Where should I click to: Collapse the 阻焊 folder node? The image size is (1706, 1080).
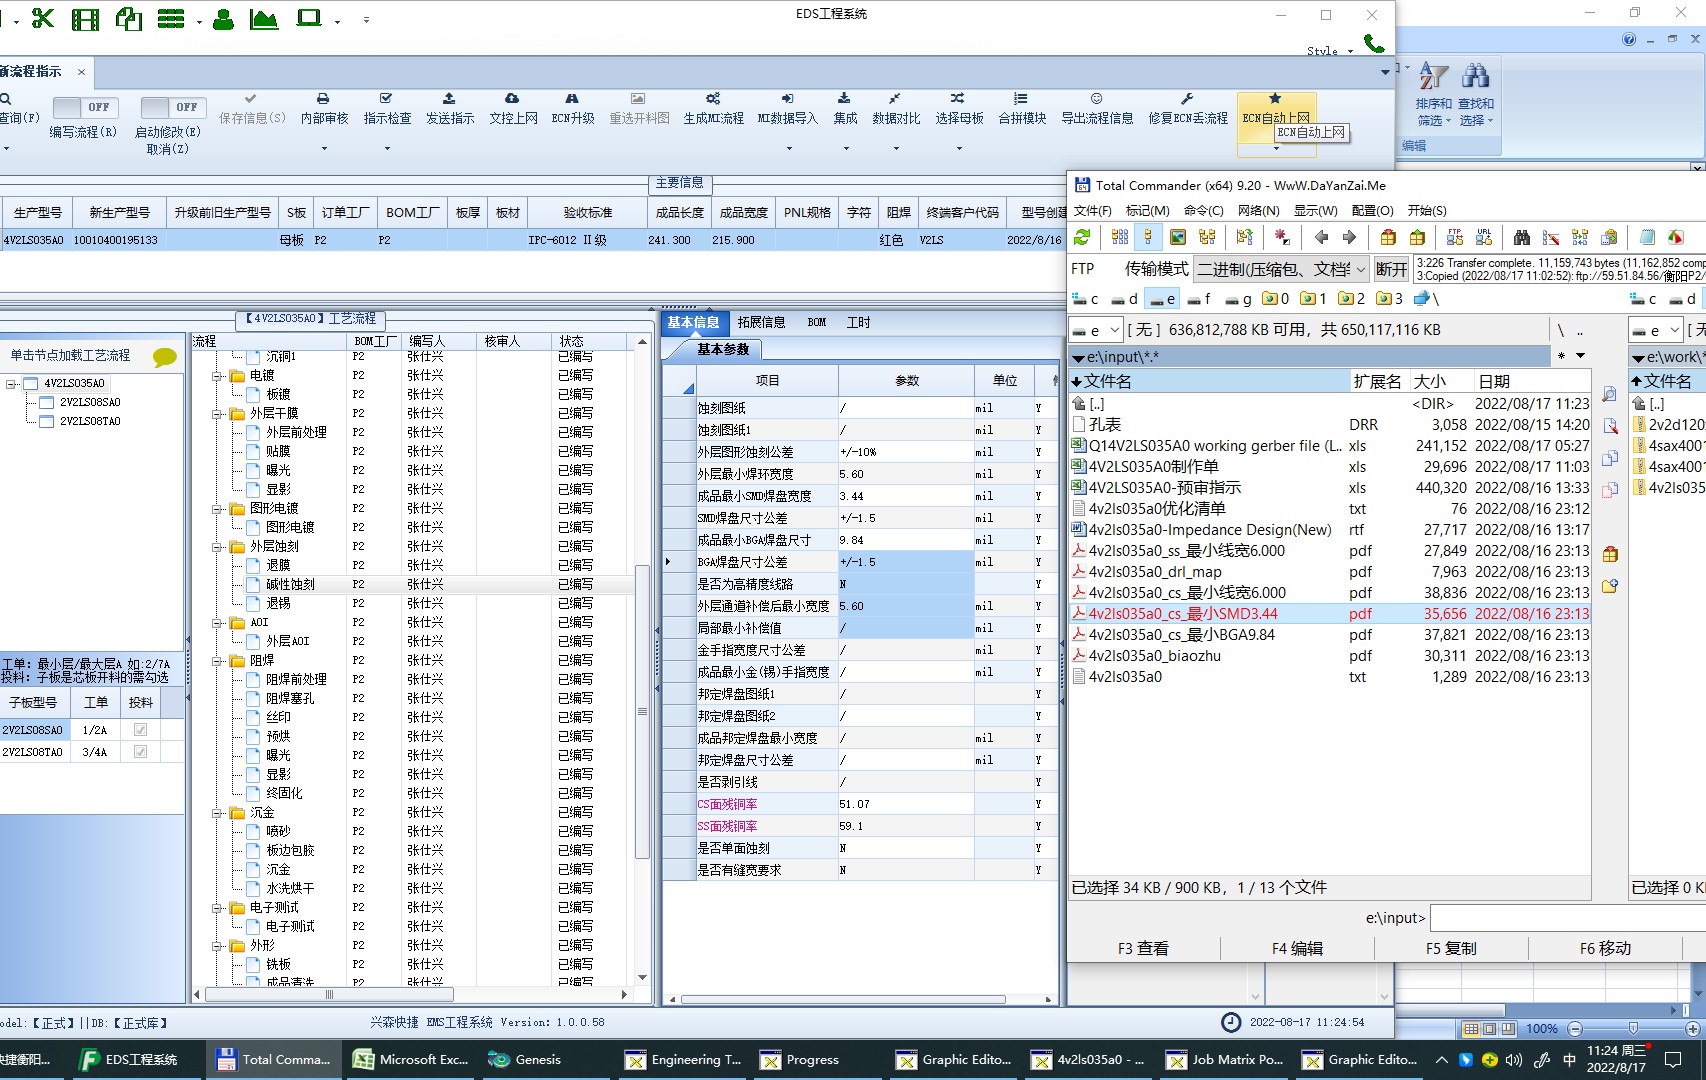pyautogui.click(x=217, y=661)
